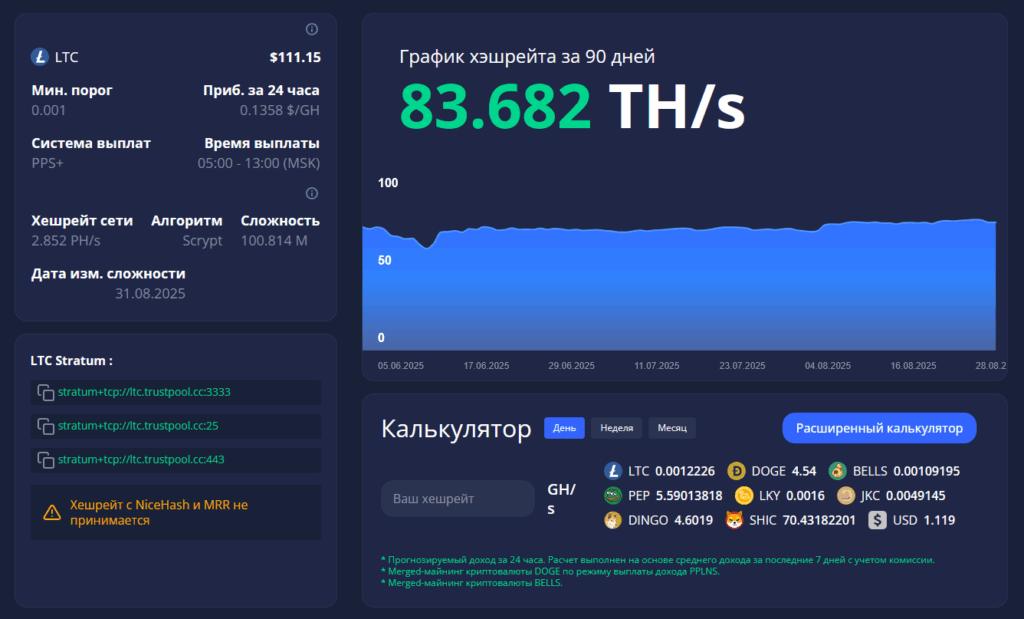Click the chart date label 05.06.2025
Viewport: 1024px width, 619px height.
(x=401, y=366)
